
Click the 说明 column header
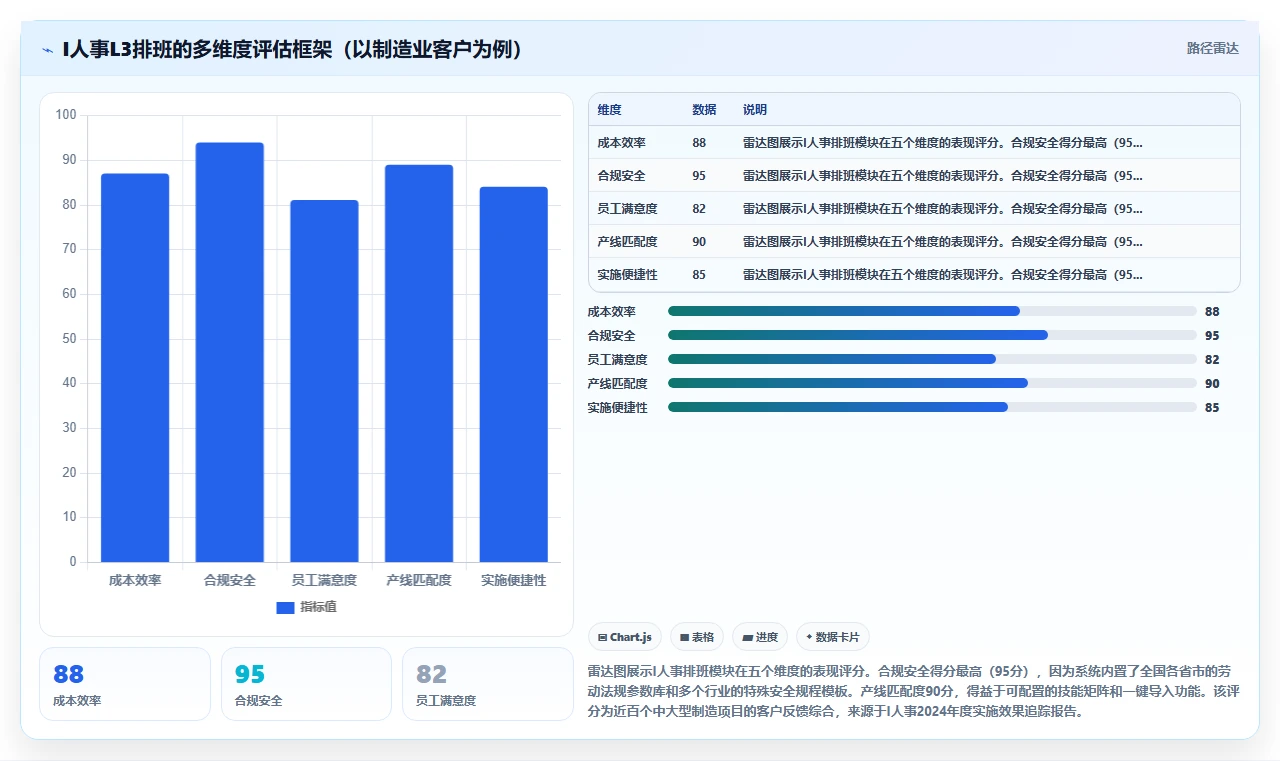click(755, 110)
